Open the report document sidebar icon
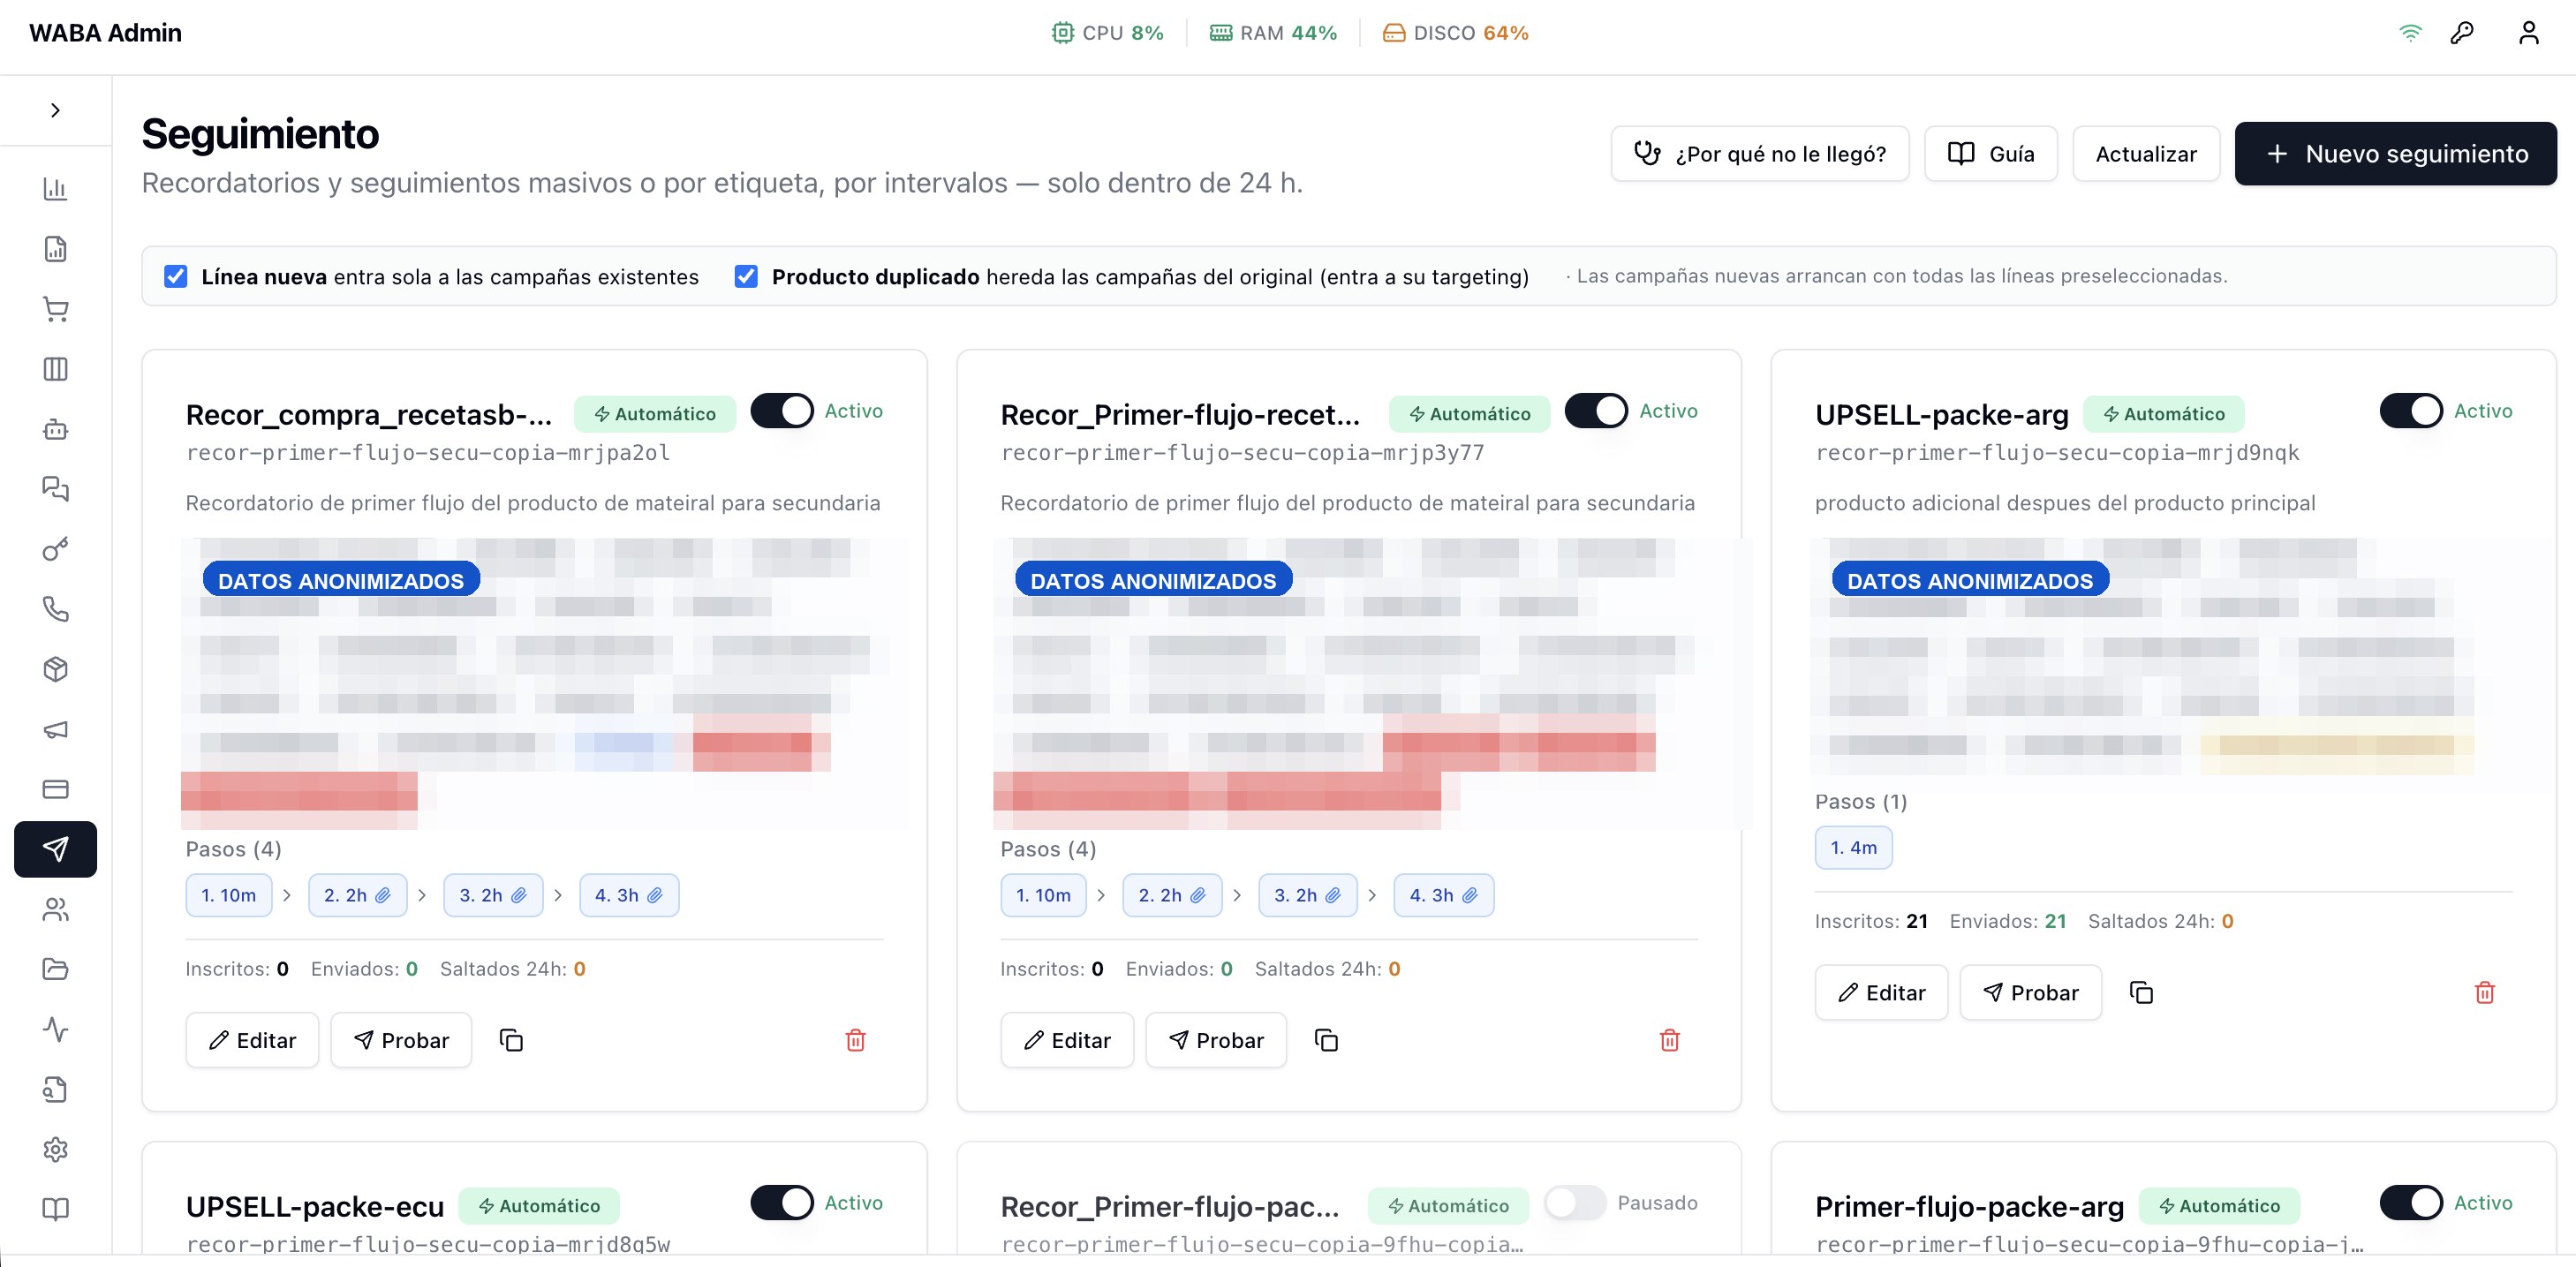The image size is (2576, 1267). (x=55, y=249)
